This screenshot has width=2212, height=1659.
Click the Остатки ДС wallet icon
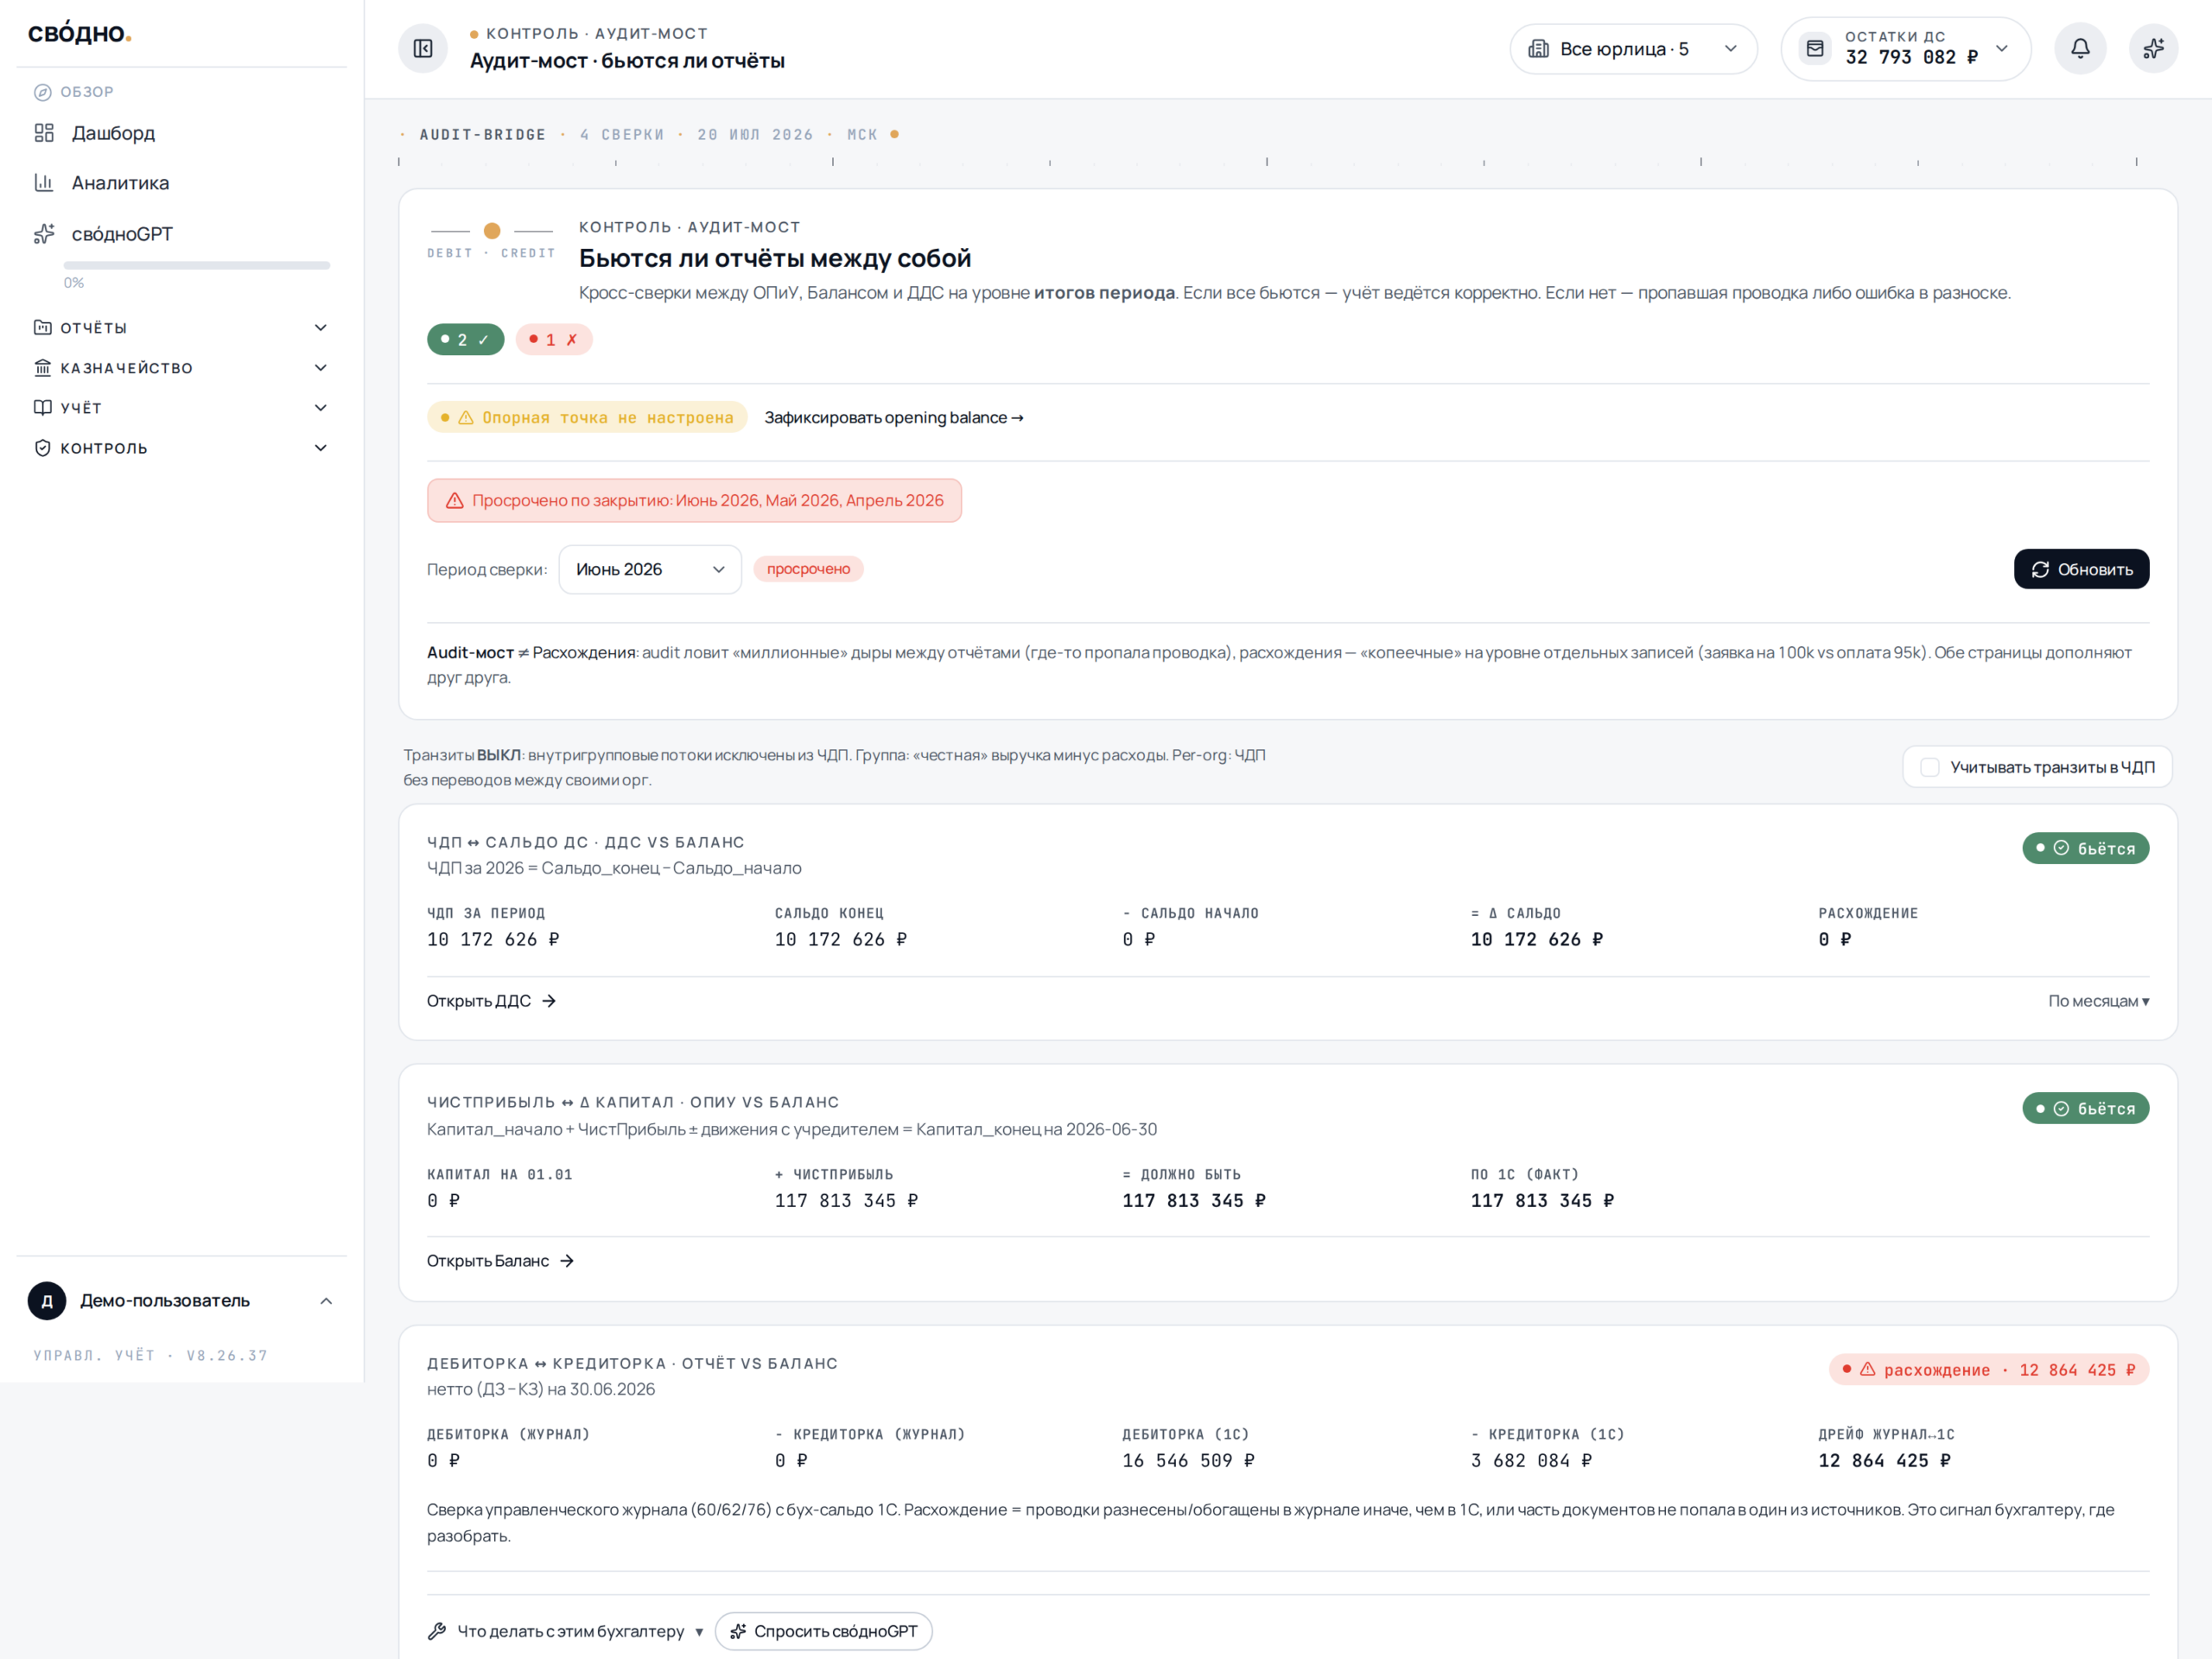1815,48
